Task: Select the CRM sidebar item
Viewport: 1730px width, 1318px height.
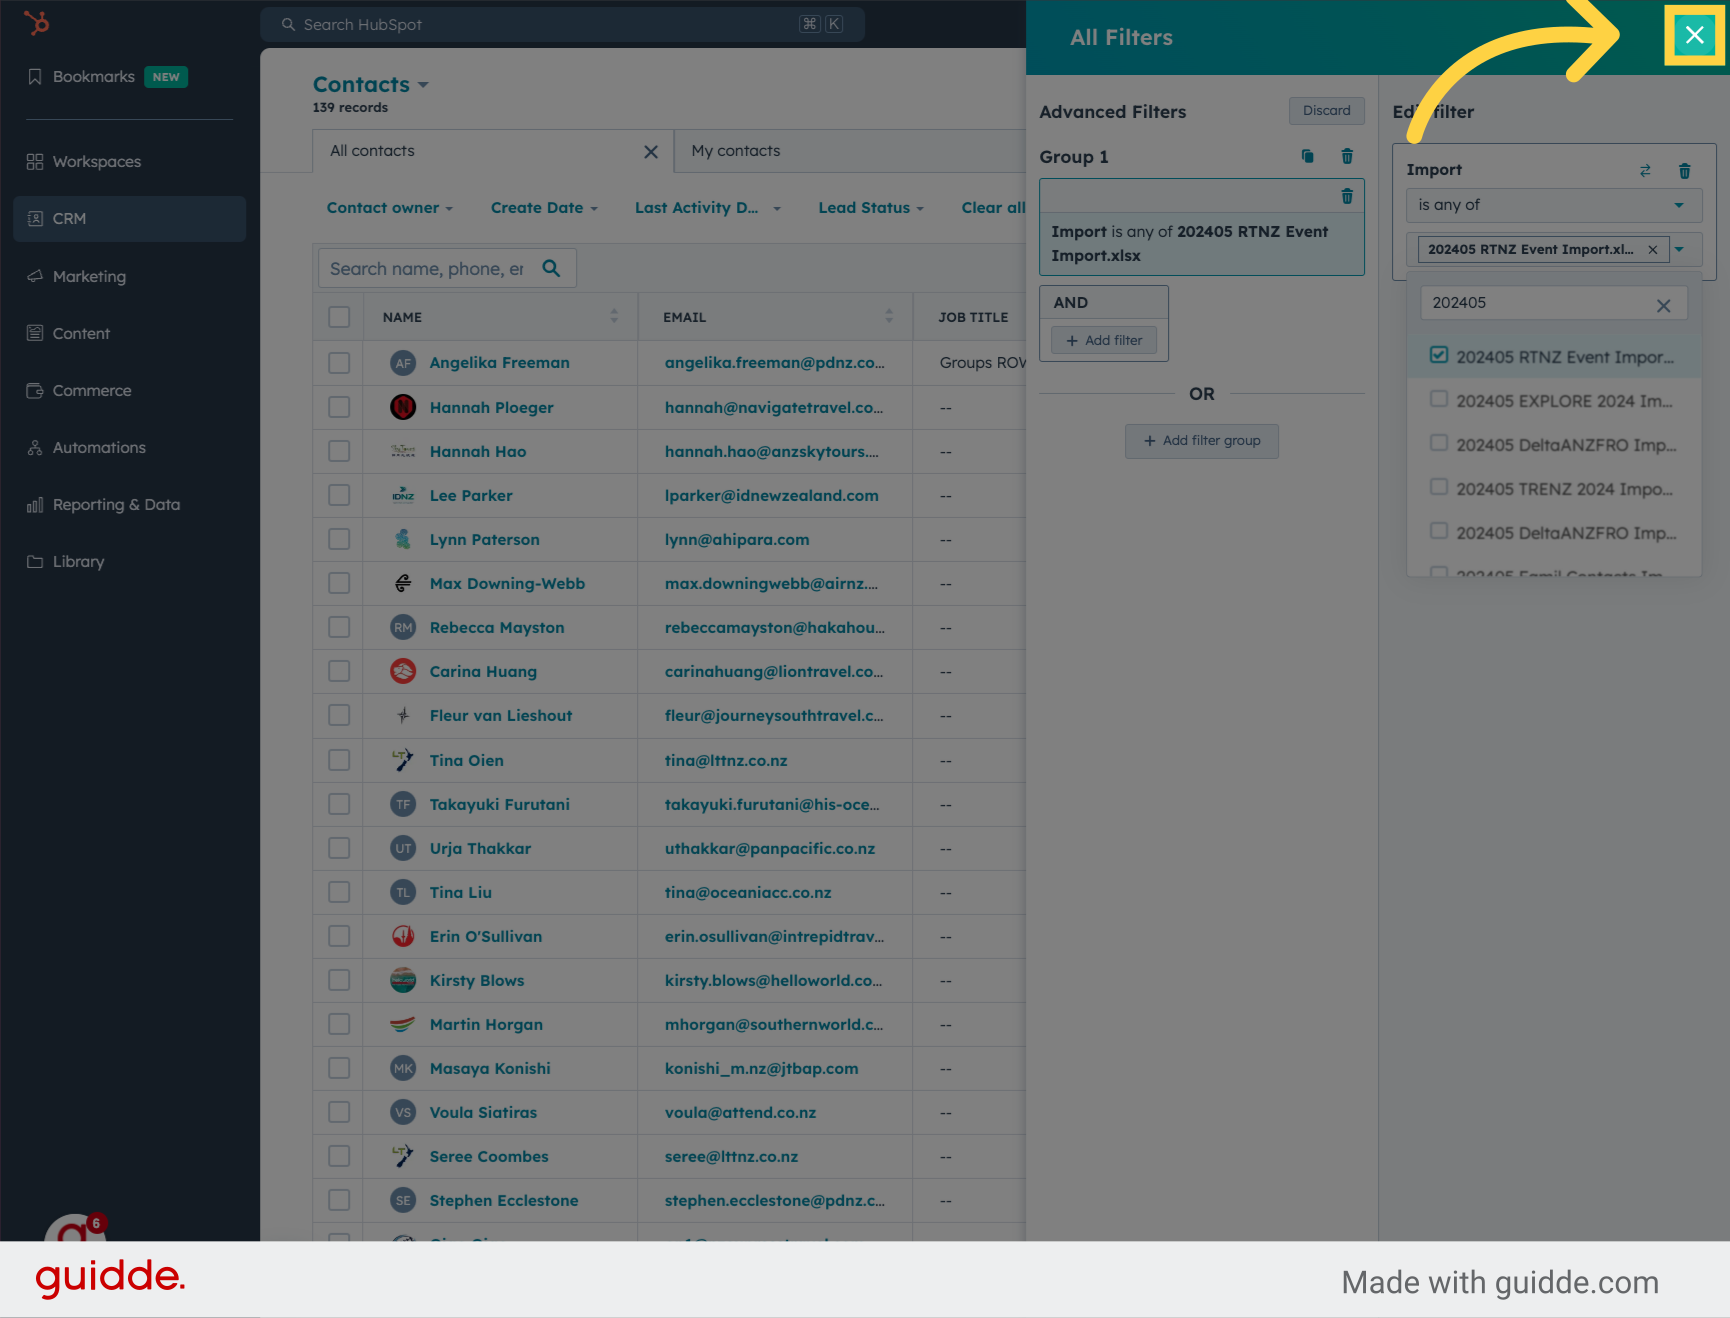Action: click(x=130, y=219)
